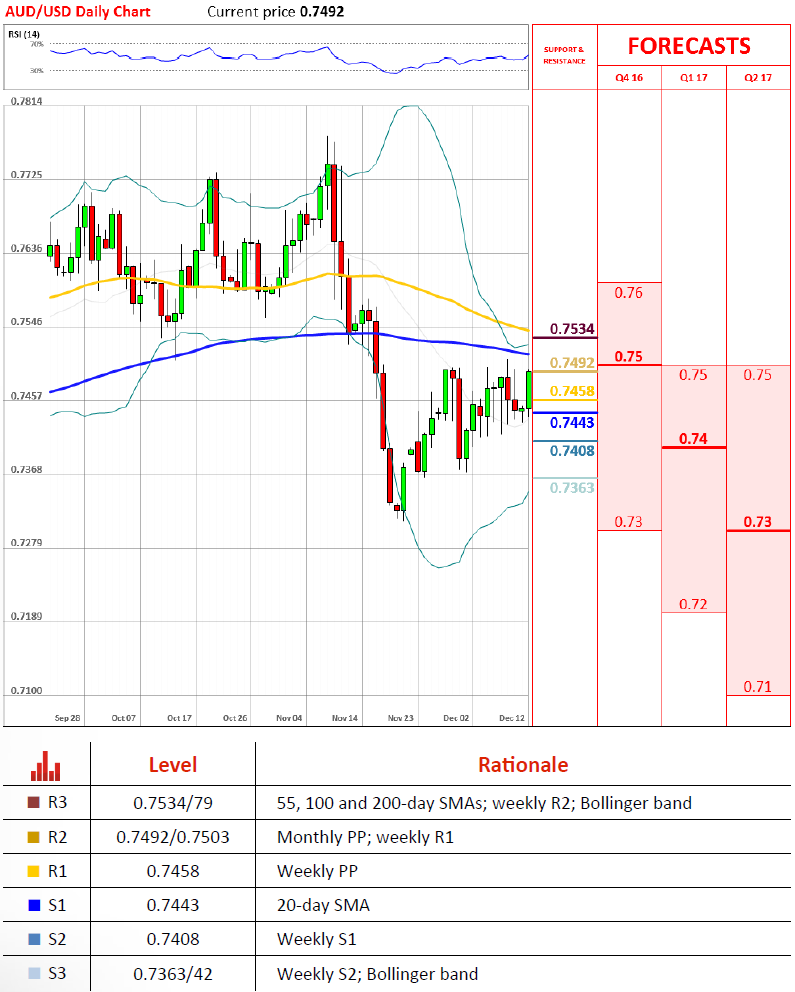
Task: Click the Dec 12 date label
Action: [512, 718]
